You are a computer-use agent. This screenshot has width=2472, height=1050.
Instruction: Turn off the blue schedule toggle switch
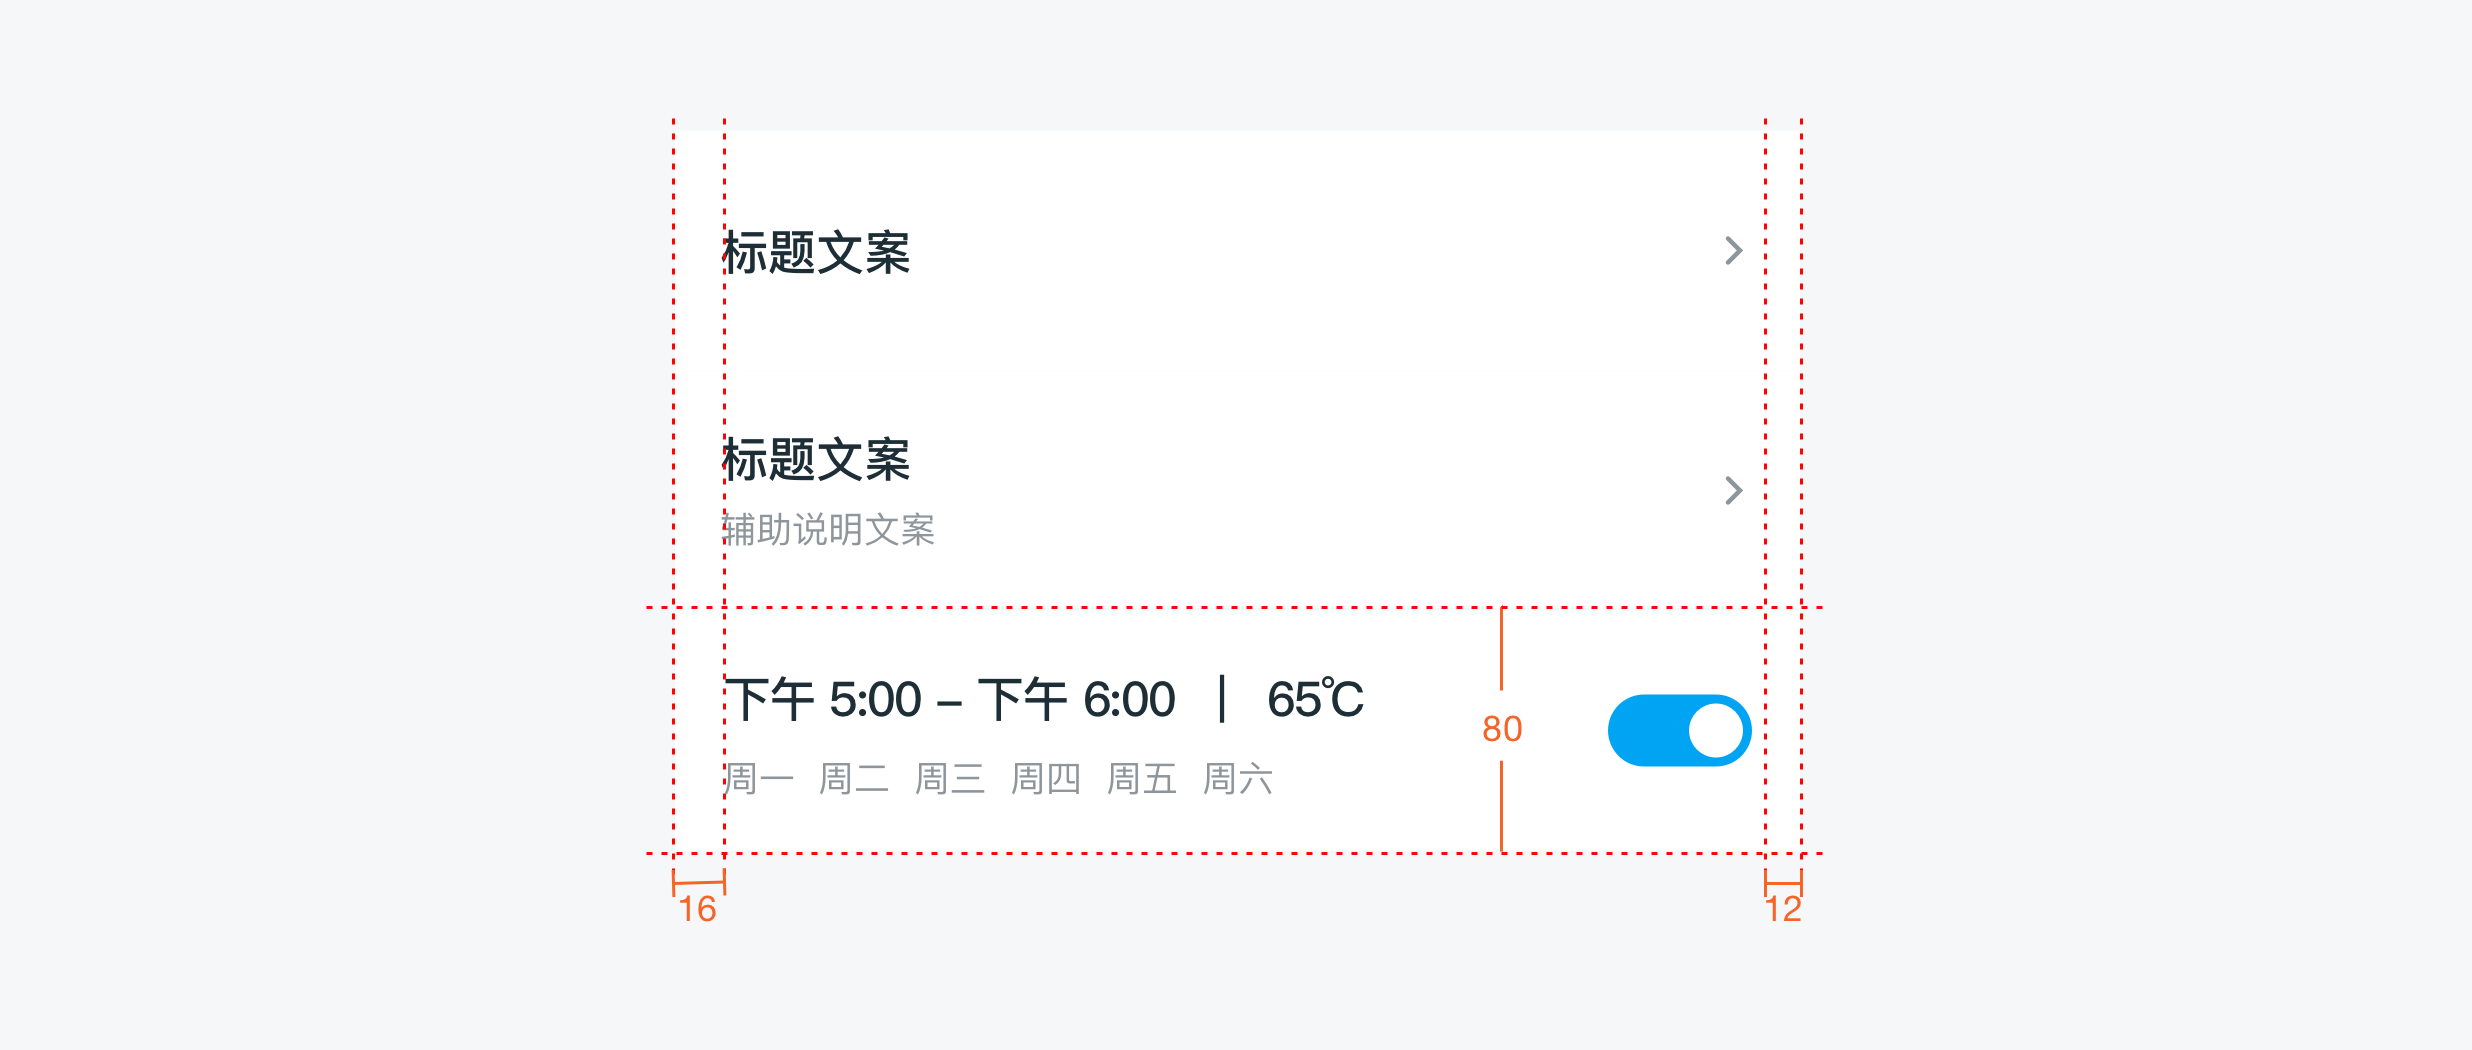1679,730
